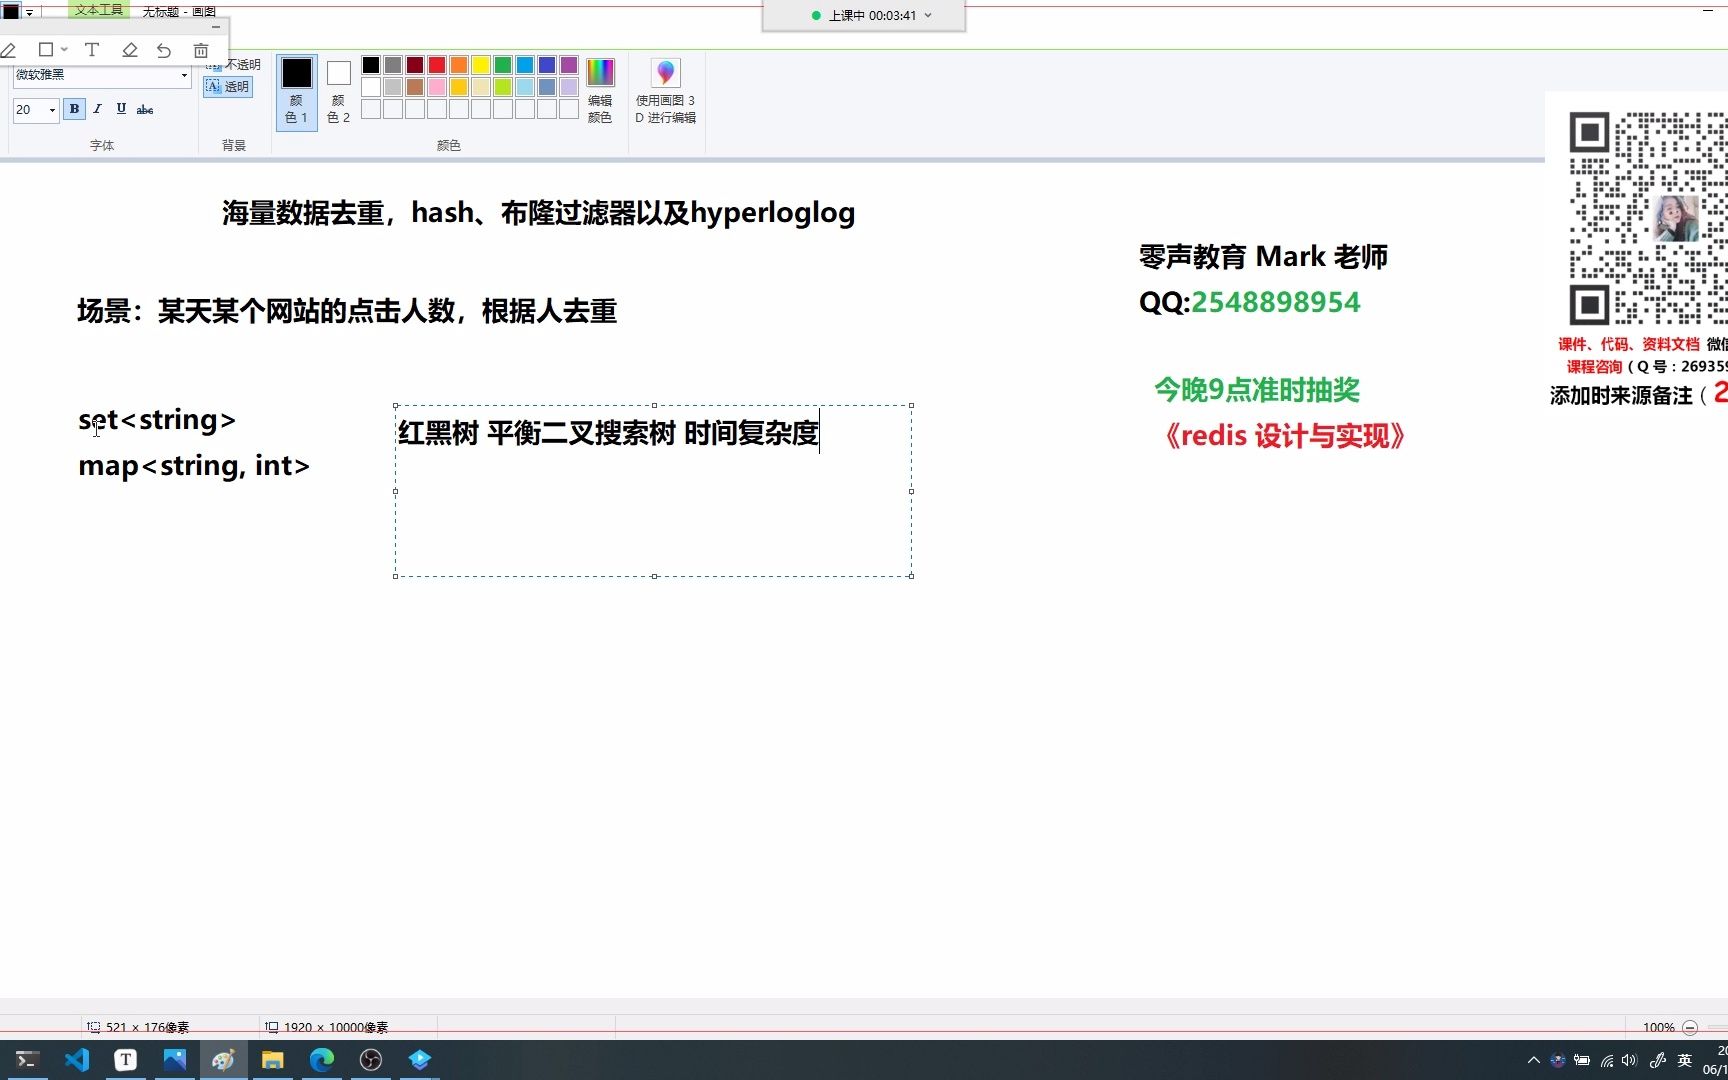Click the zoom out minus button in the status bar
The height and width of the screenshot is (1080, 1728).
[x=1690, y=1027]
